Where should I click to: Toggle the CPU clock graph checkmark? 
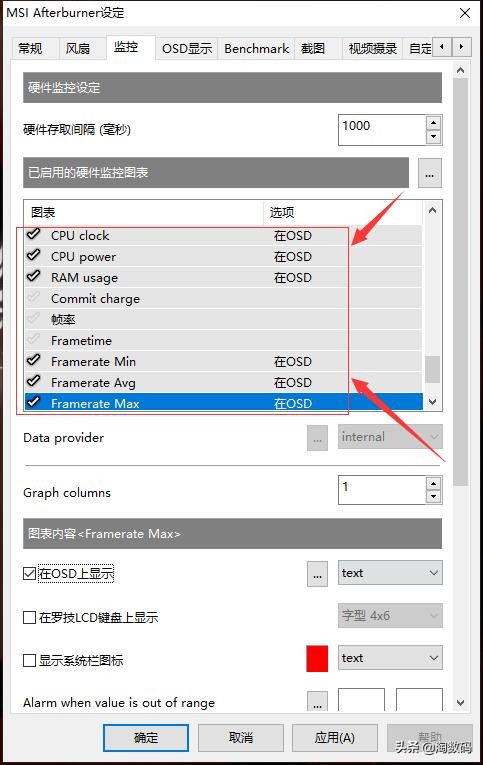pos(33,234)
